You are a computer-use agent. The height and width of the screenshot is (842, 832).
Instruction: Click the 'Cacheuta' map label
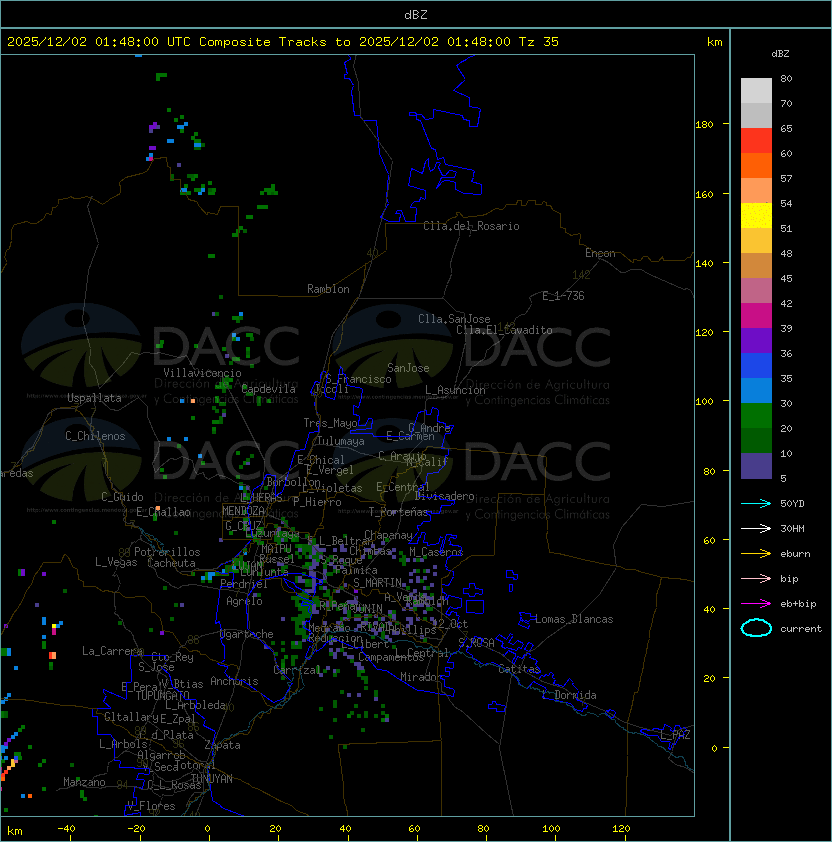(x=171, y=563)
